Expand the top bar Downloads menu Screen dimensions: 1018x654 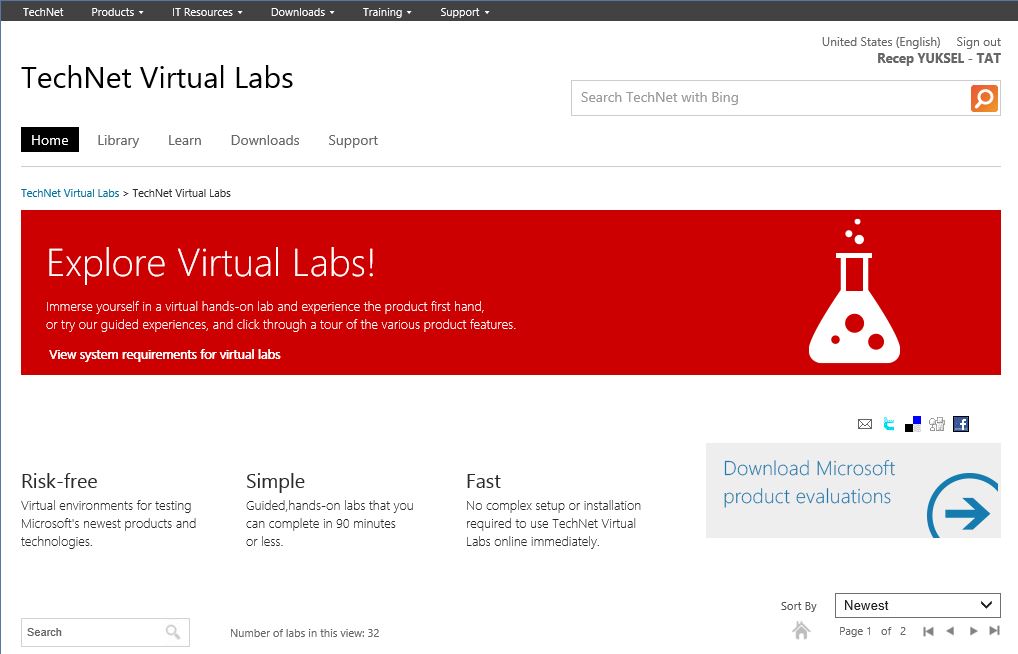click(303, 12)
